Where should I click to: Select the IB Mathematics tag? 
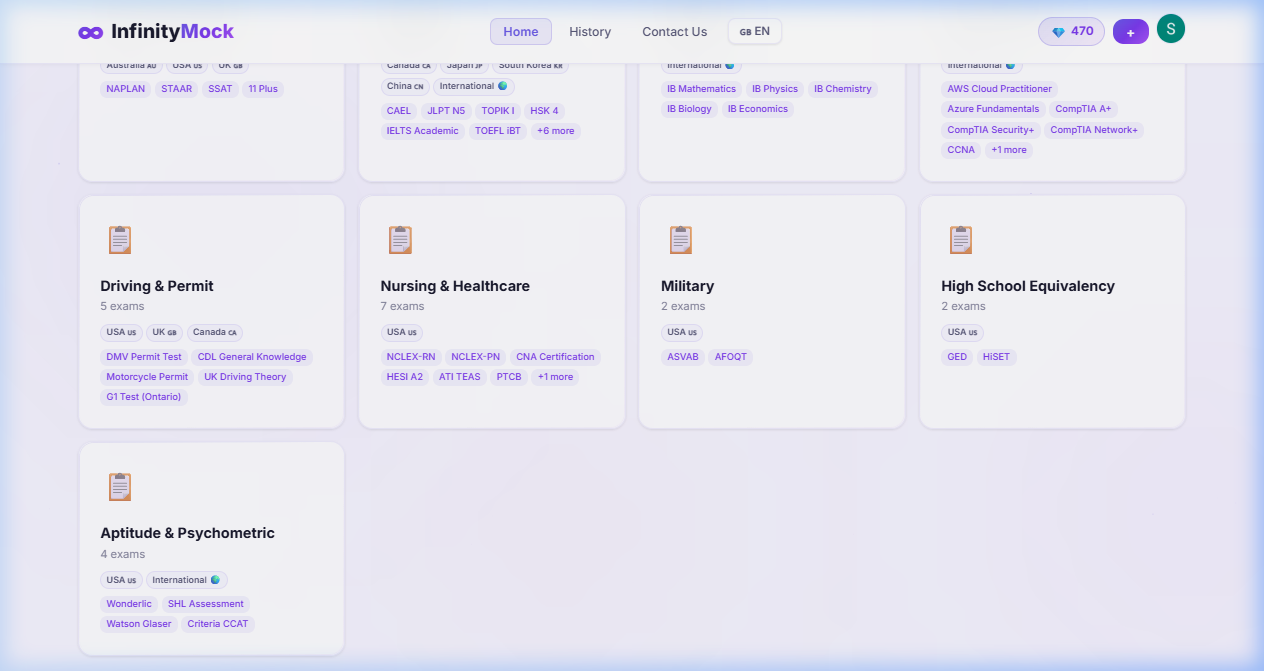click(702, 89)
